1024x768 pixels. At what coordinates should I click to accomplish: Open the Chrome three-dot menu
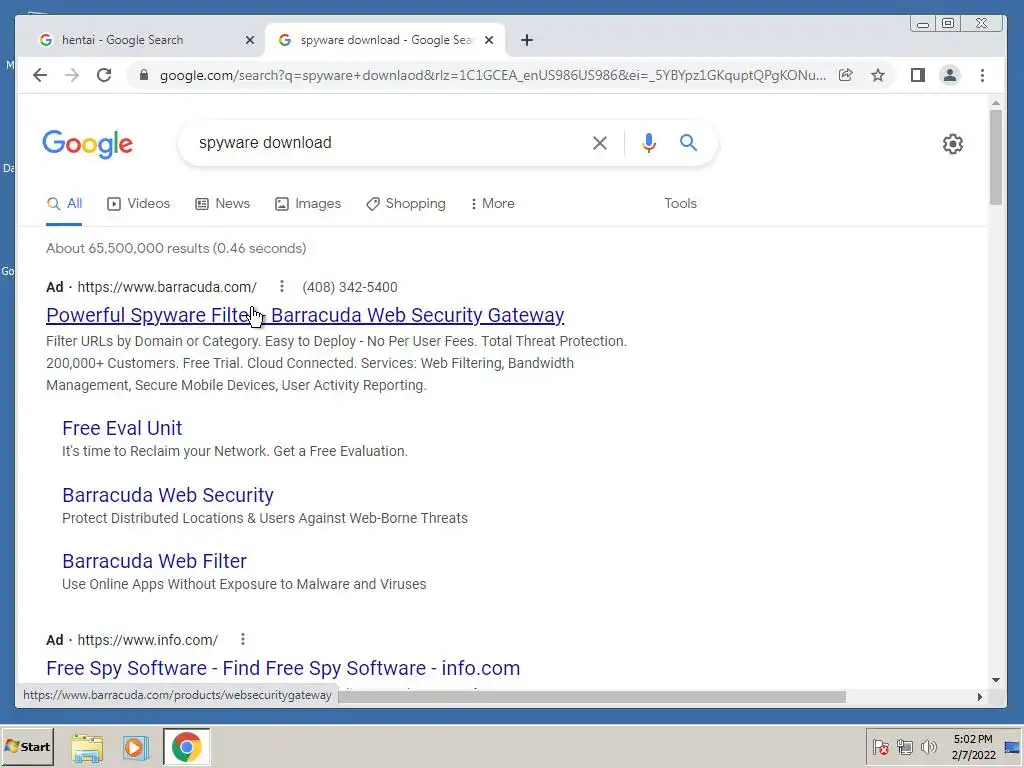(982, 75)
